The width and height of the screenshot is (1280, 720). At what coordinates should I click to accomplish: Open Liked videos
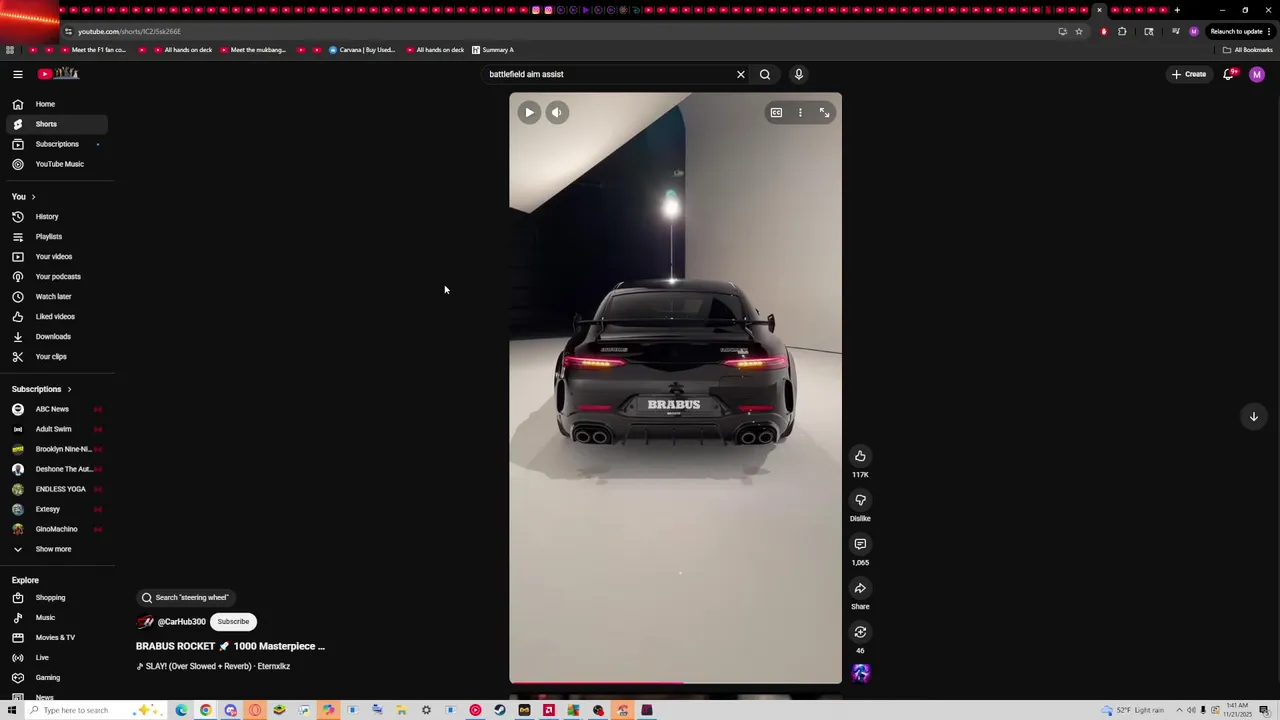coord(55,317)
